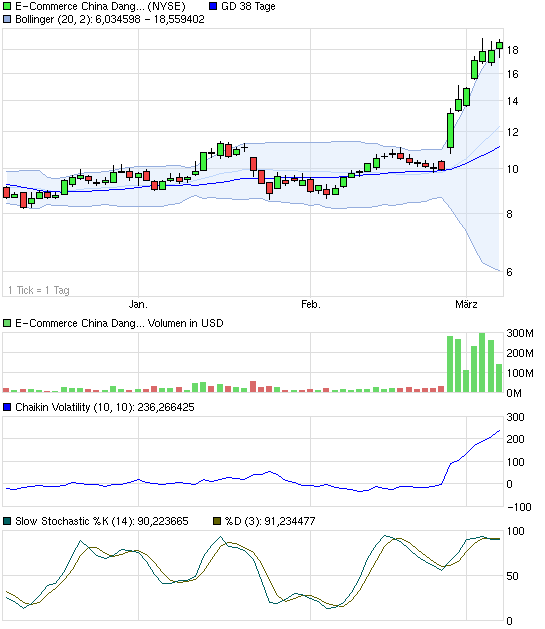This screenshot has height=629, width=545.
Task: Select the E-Commerce China Dang... (NYSE) title
Action: pyautogui.click(x=100, y=6)
